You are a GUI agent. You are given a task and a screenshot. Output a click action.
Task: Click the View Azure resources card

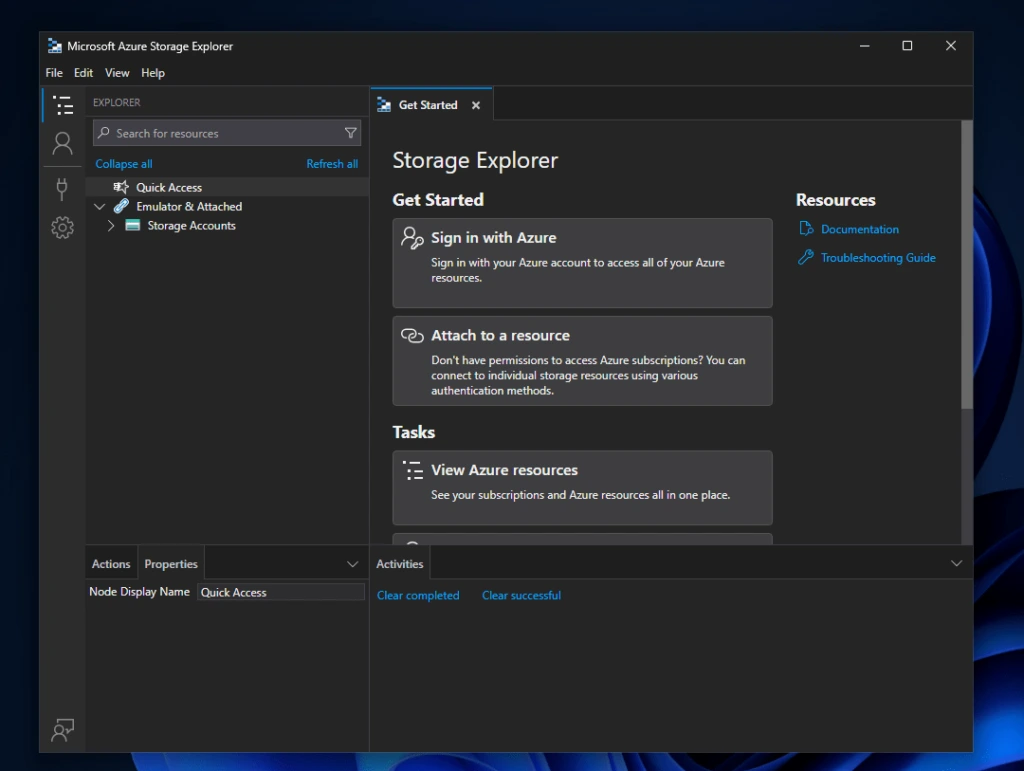pyautogui.click(x=583, y=488)
